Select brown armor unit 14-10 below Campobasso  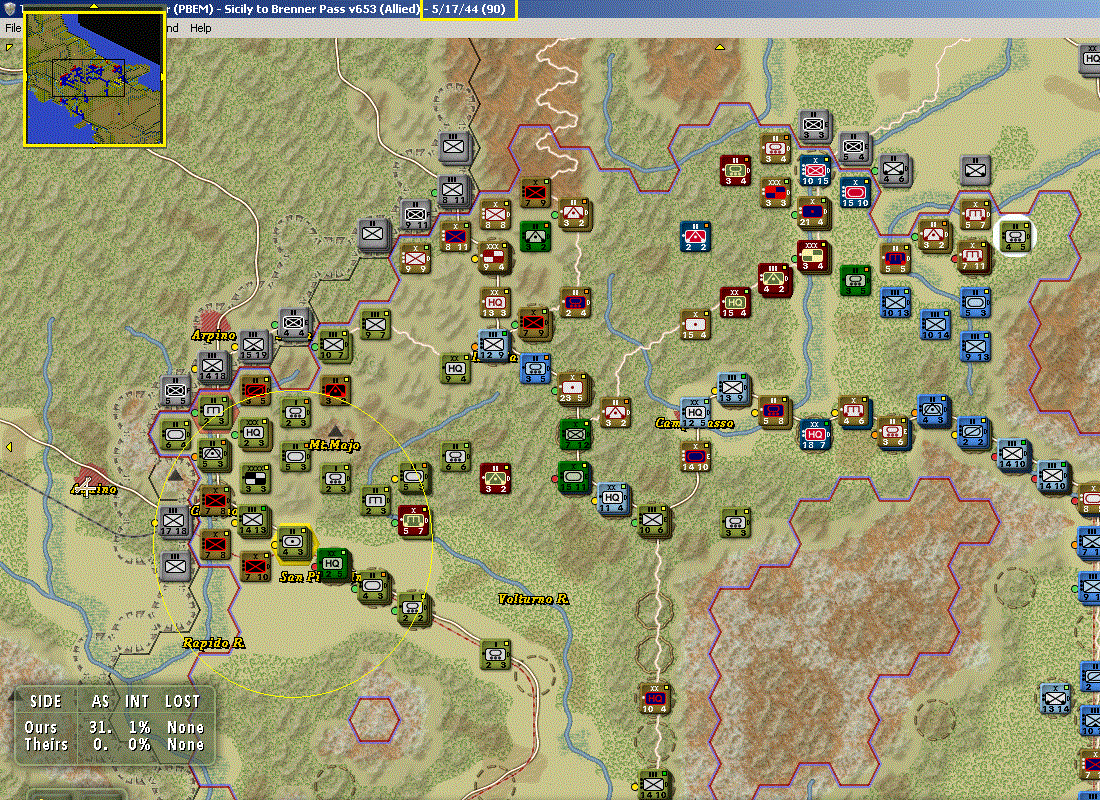click(x=695, y=457)
